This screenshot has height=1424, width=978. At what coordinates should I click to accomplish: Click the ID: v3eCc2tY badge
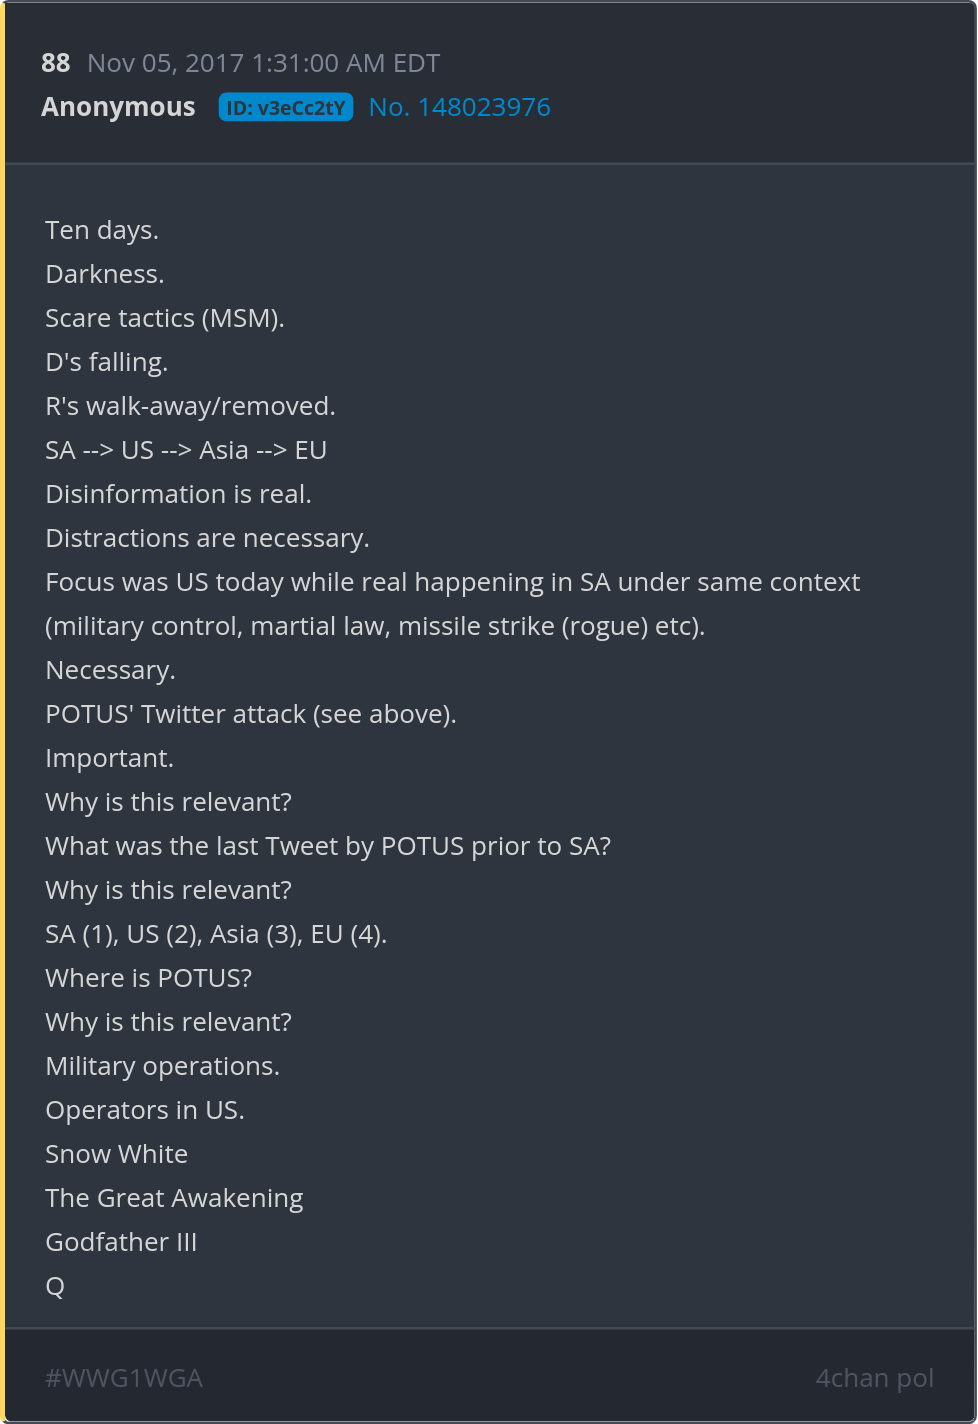click(286, 108)
